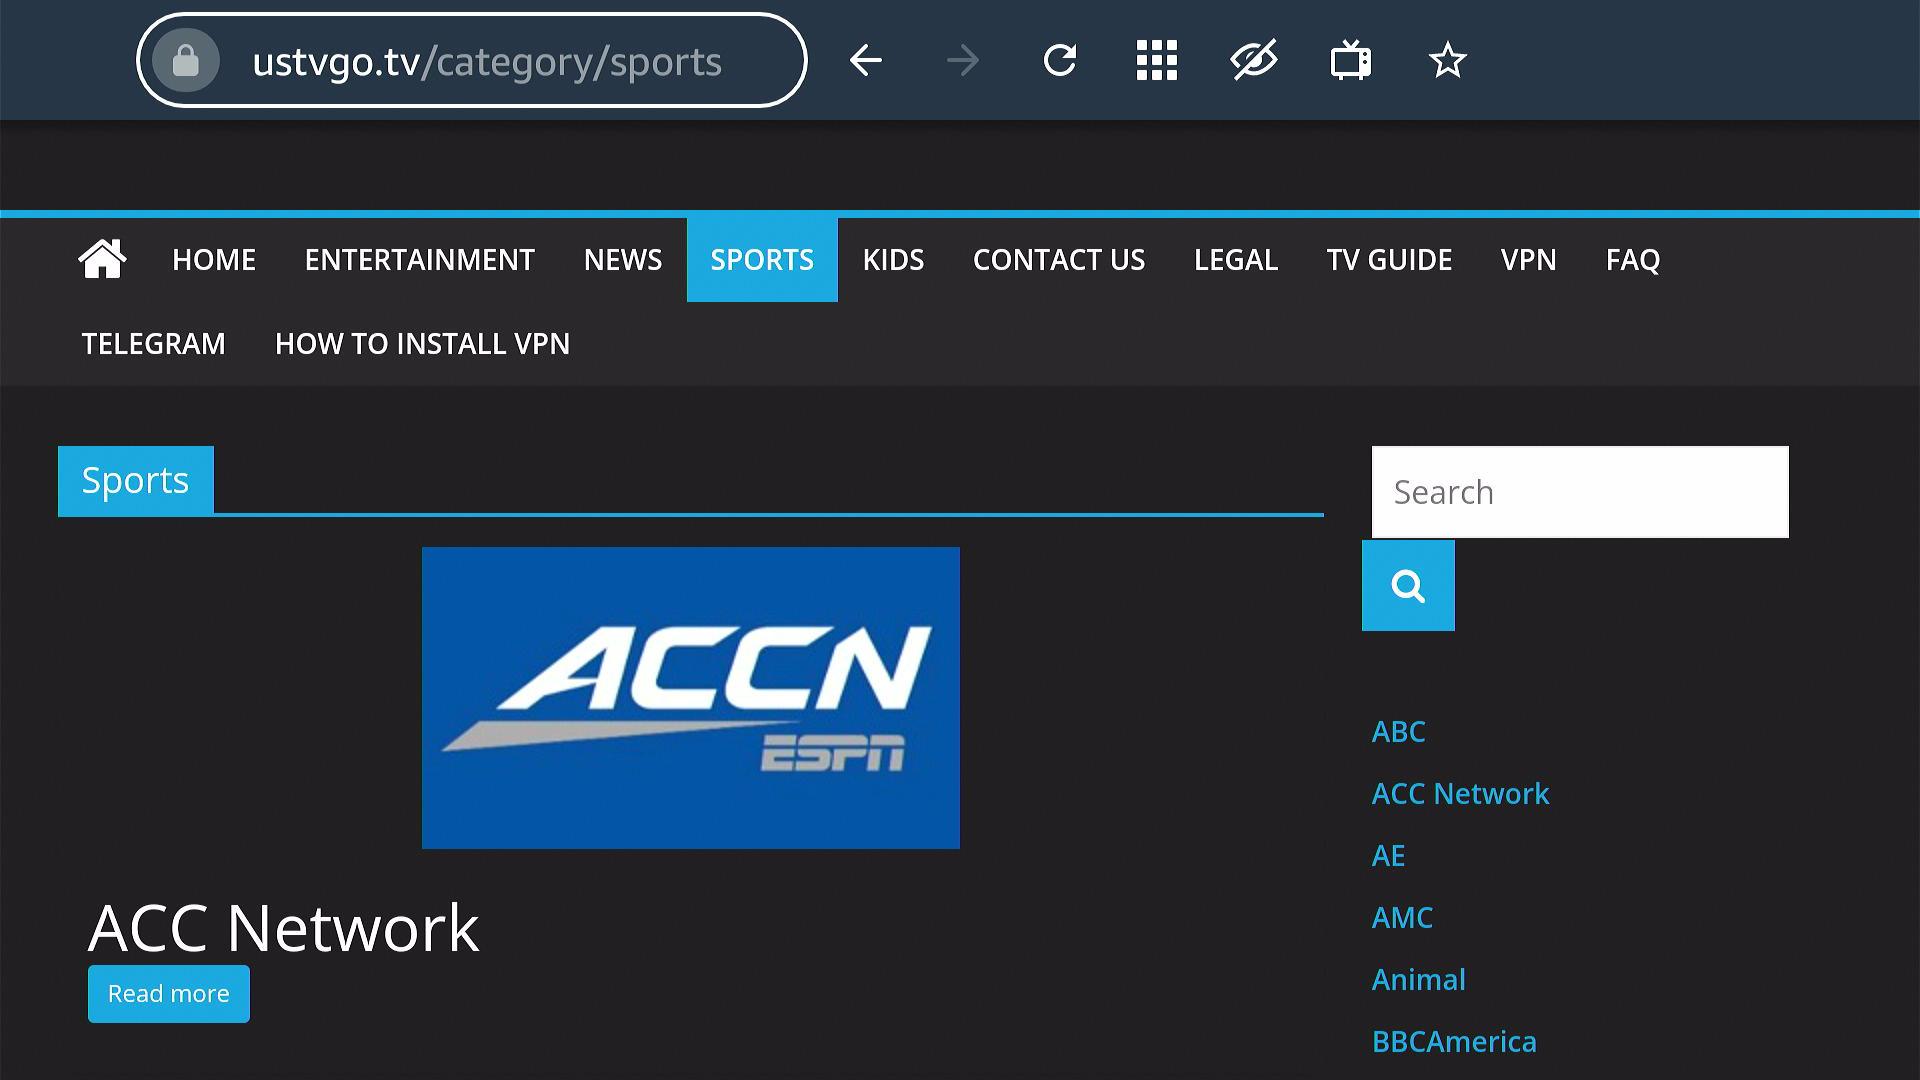1920x1080 pixels.
Task: Open the ACCN ESPN logo thumbnail
Action: coord(691,698)
